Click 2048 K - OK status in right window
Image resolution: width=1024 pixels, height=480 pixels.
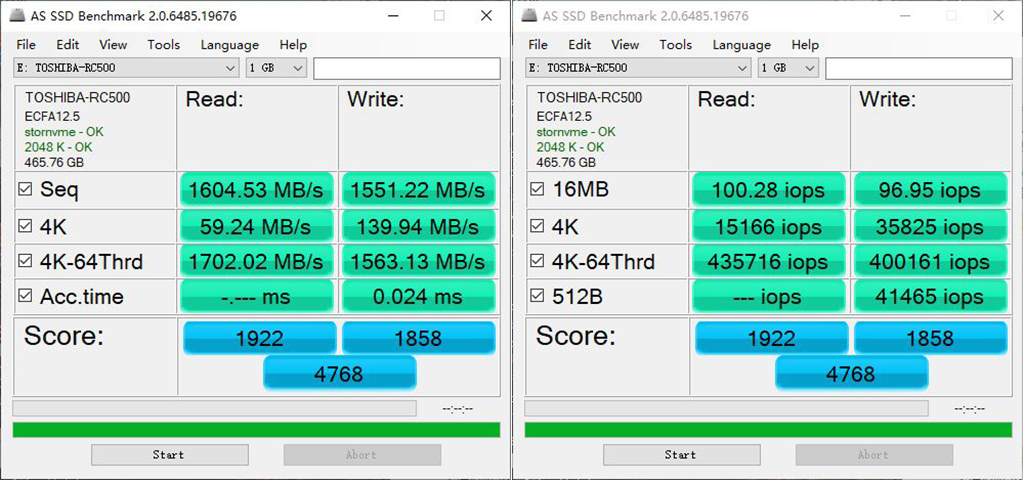point(570,147)
